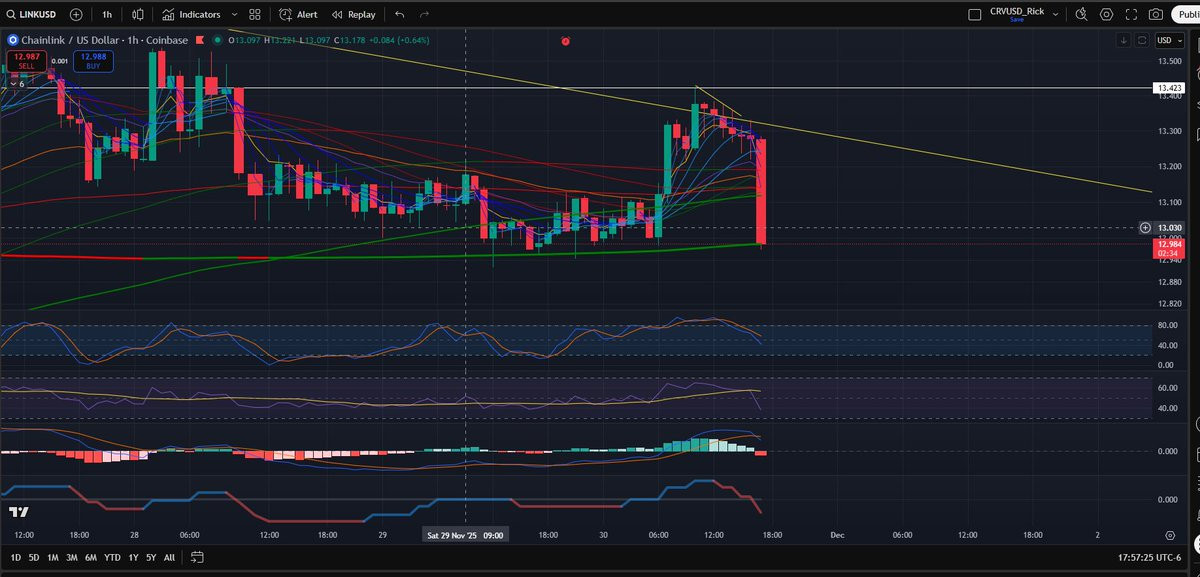Select the 5D date range
The width and height of the screenshot is (1200, 577).
(33, 557)
